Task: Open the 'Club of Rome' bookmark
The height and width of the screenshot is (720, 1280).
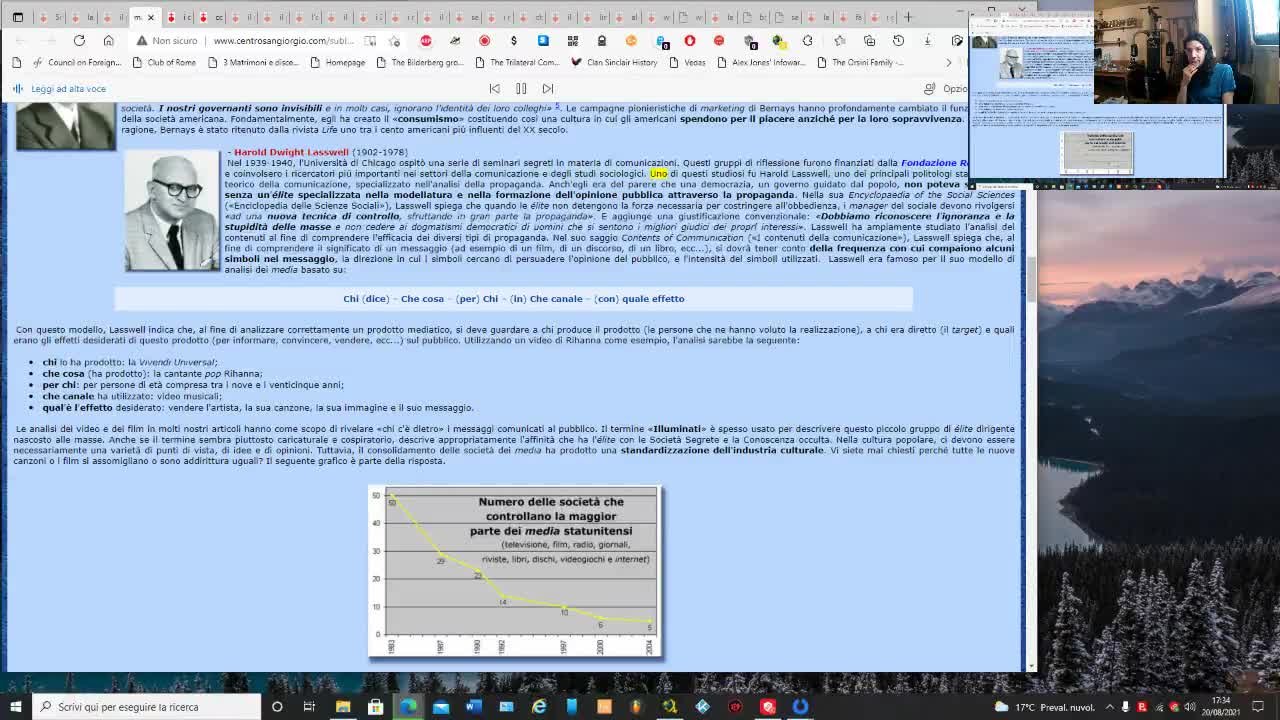Action: (x=164, y=62)
